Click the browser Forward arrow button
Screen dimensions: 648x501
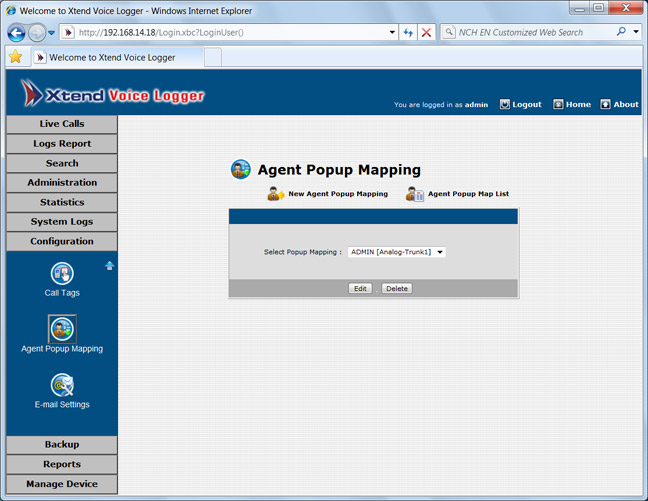(37, 33)
